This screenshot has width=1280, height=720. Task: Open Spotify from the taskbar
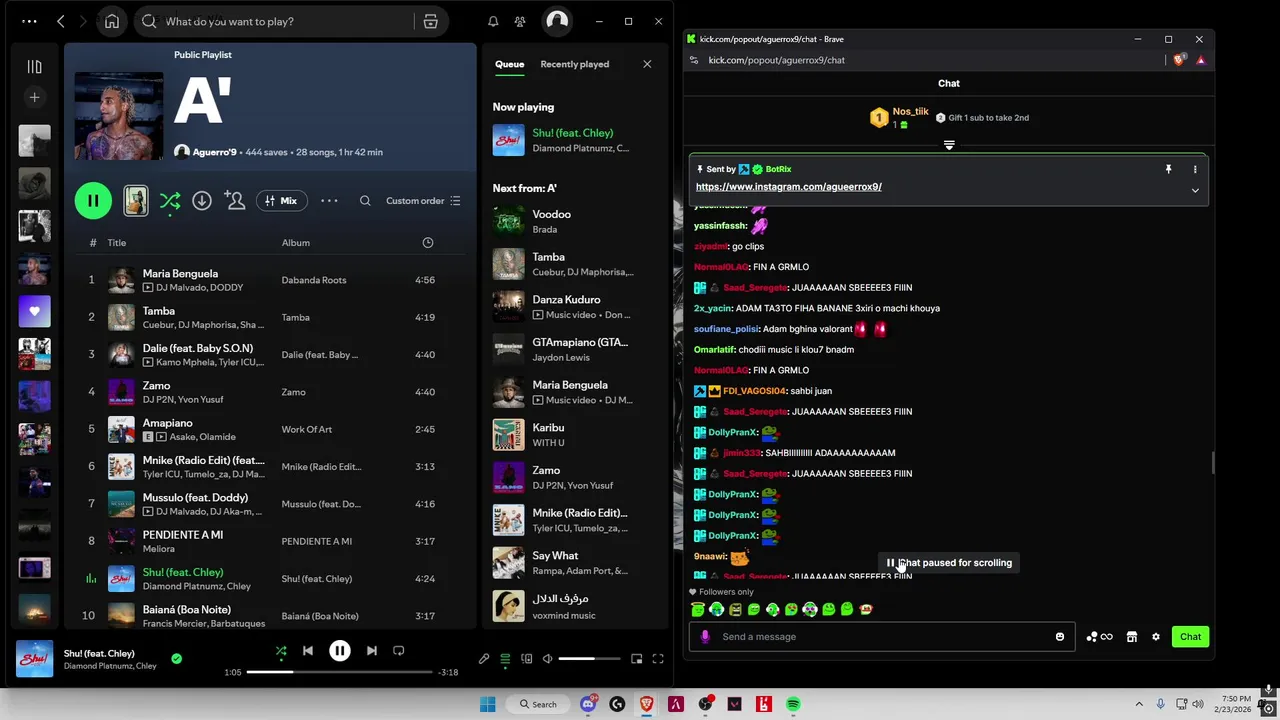click(x=793, y=704)
